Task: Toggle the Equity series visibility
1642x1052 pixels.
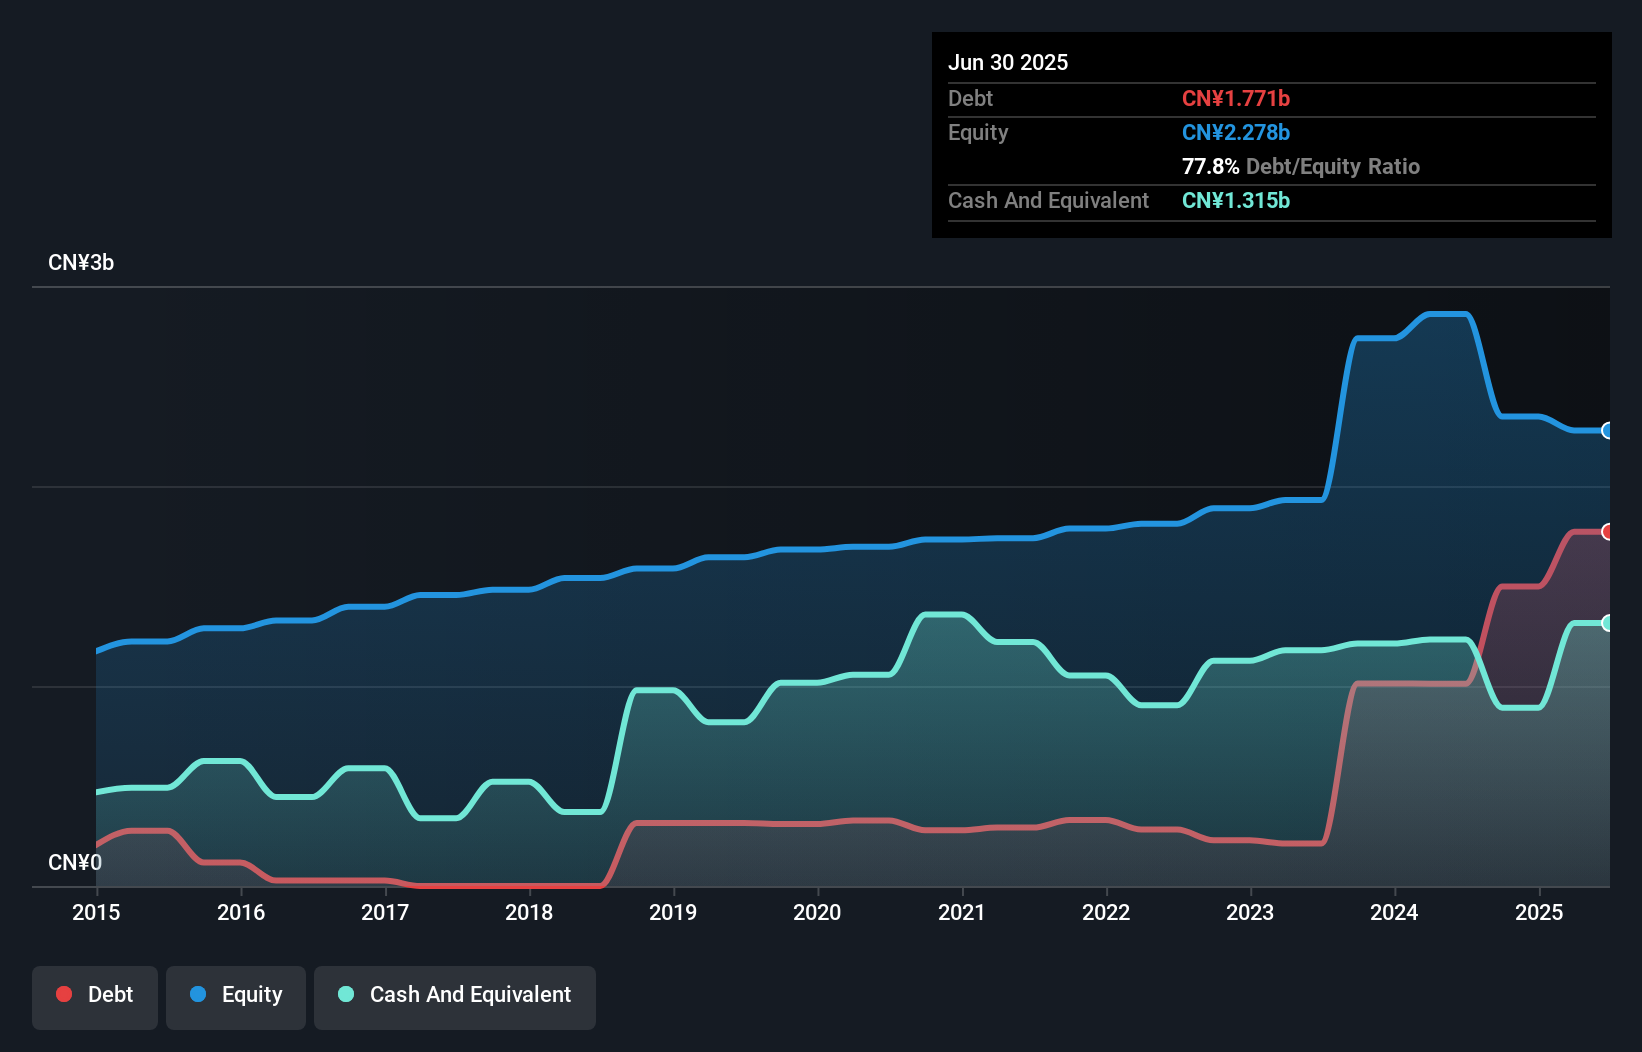Action: tap(235, 995)
